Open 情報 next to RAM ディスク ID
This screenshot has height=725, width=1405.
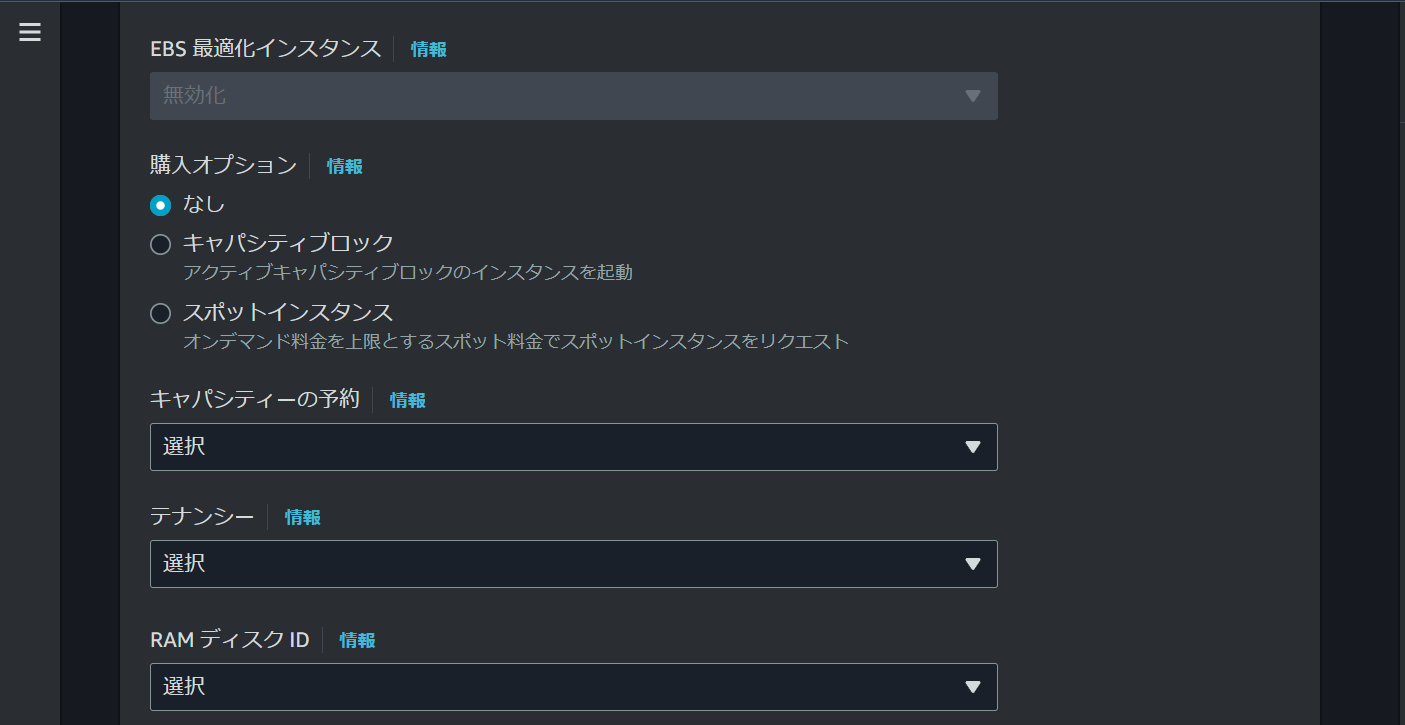357,640
